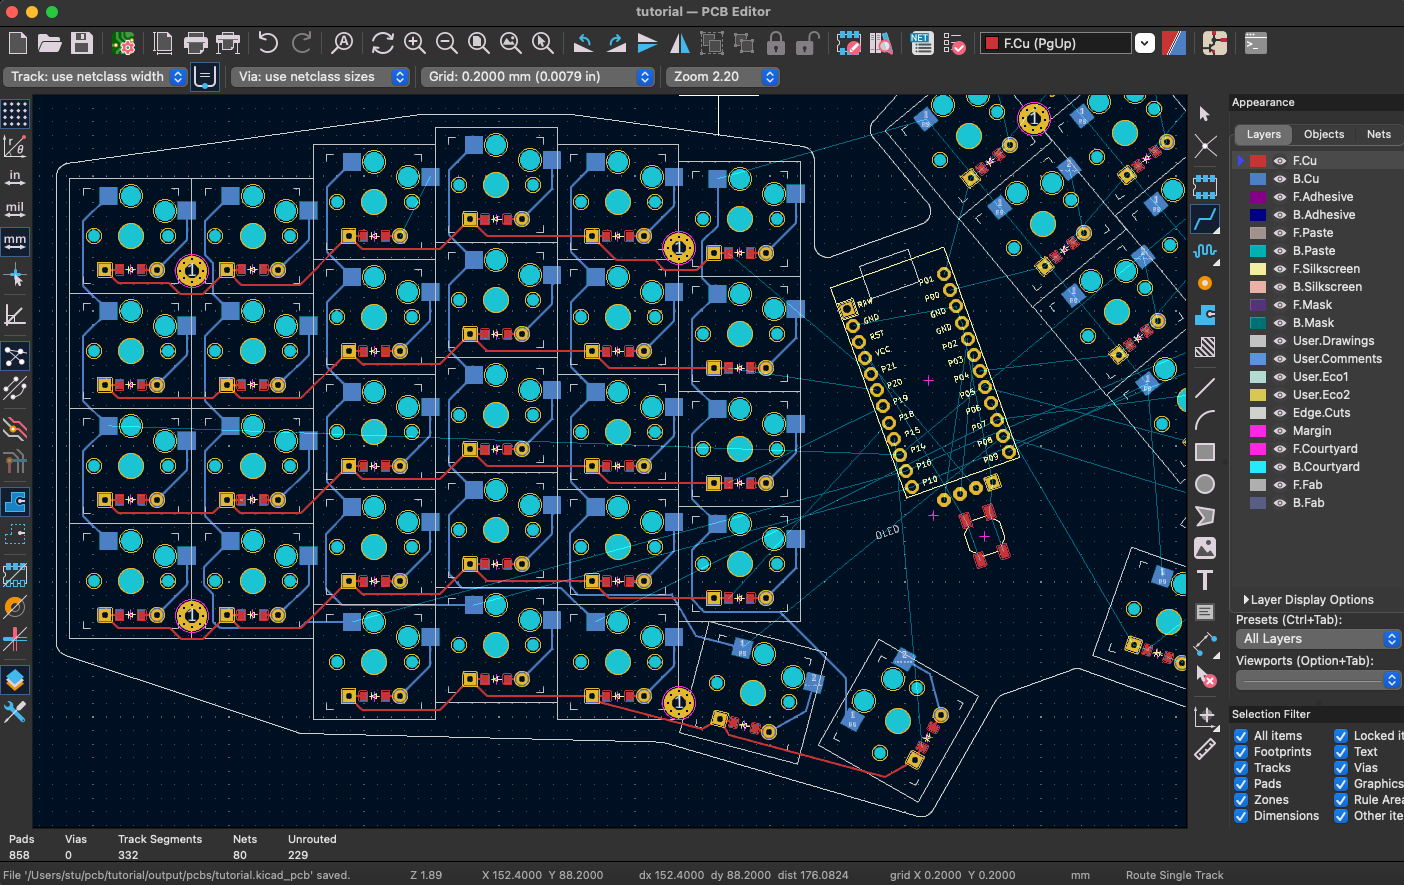Select the Tune Track Length tool

pyautogui.click(x=1205, y=251)
